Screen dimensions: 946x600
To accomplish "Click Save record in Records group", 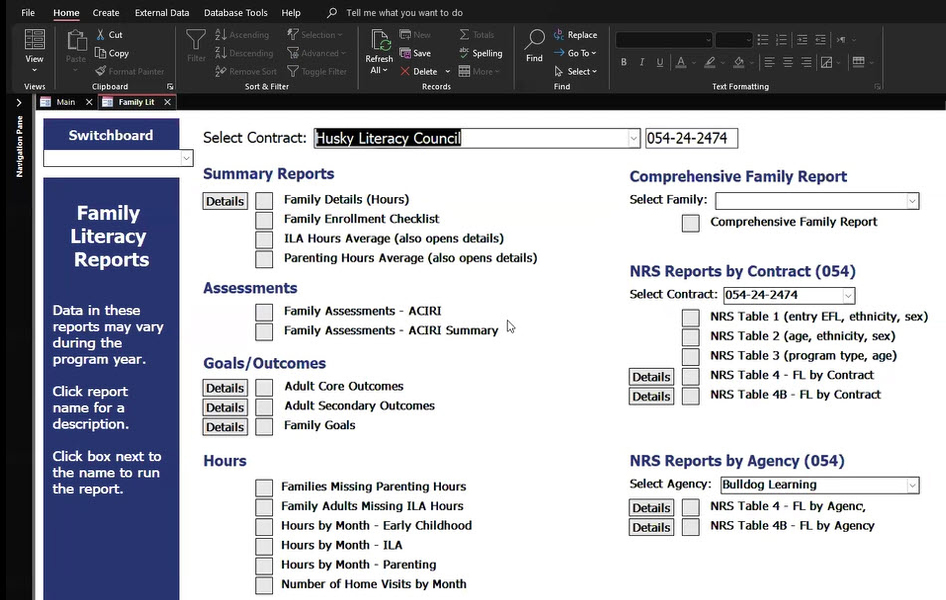I will pyautogui.click(x=415, y=53).
